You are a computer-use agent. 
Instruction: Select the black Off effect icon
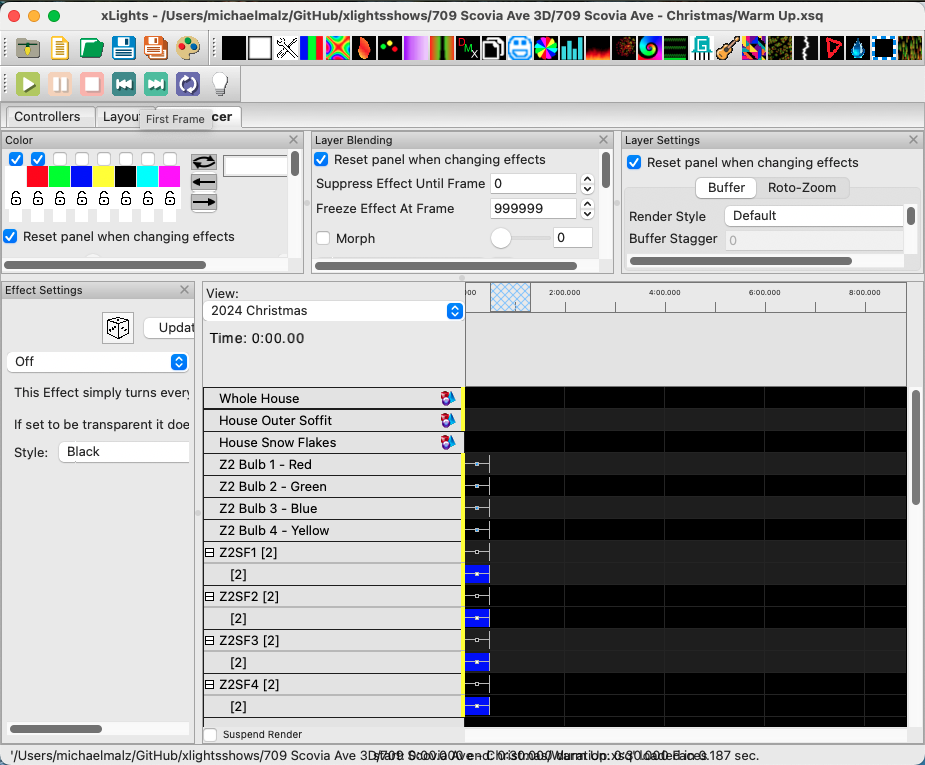234,48
